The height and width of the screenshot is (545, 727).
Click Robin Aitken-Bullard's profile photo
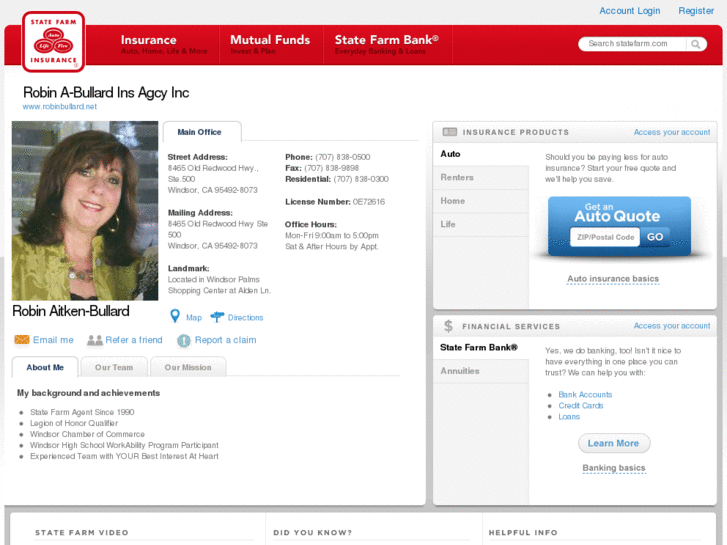pyautogui.click(x=85, y=211)
